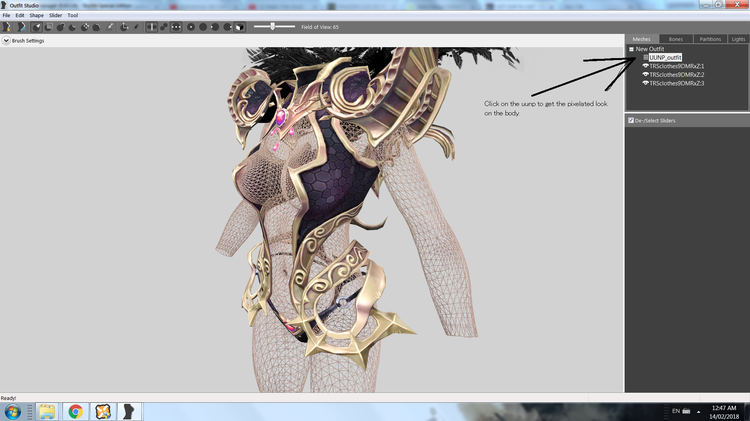Switch to front view circle-dot icon

pyautogui.click(x=191, y=27)
